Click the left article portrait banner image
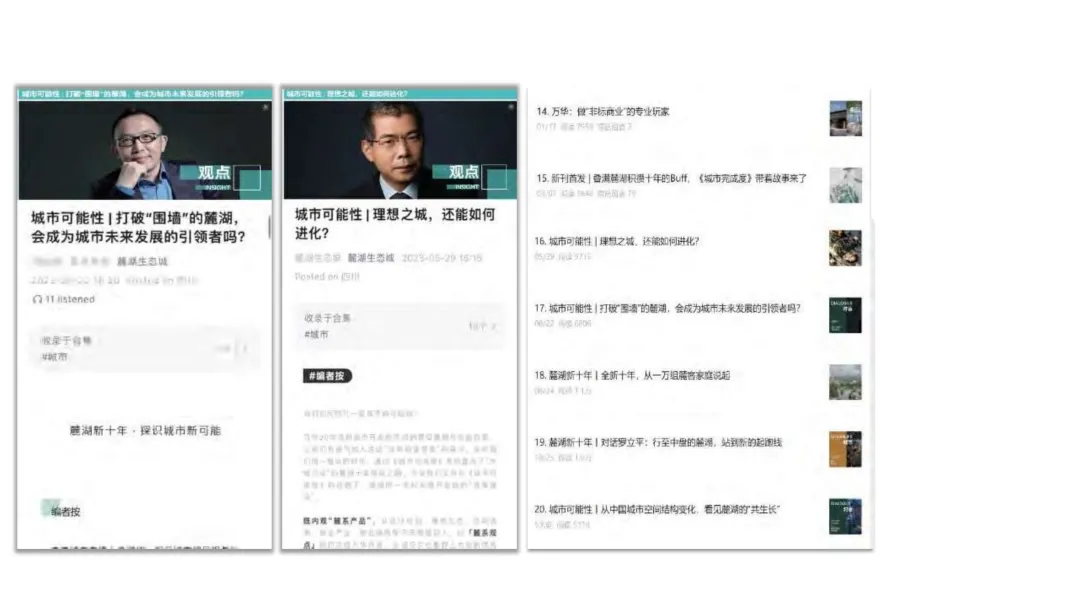 [x=145, y=150]
